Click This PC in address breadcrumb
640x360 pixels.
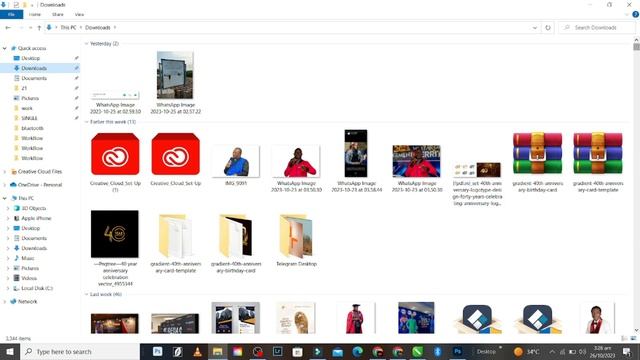point(68,28)
